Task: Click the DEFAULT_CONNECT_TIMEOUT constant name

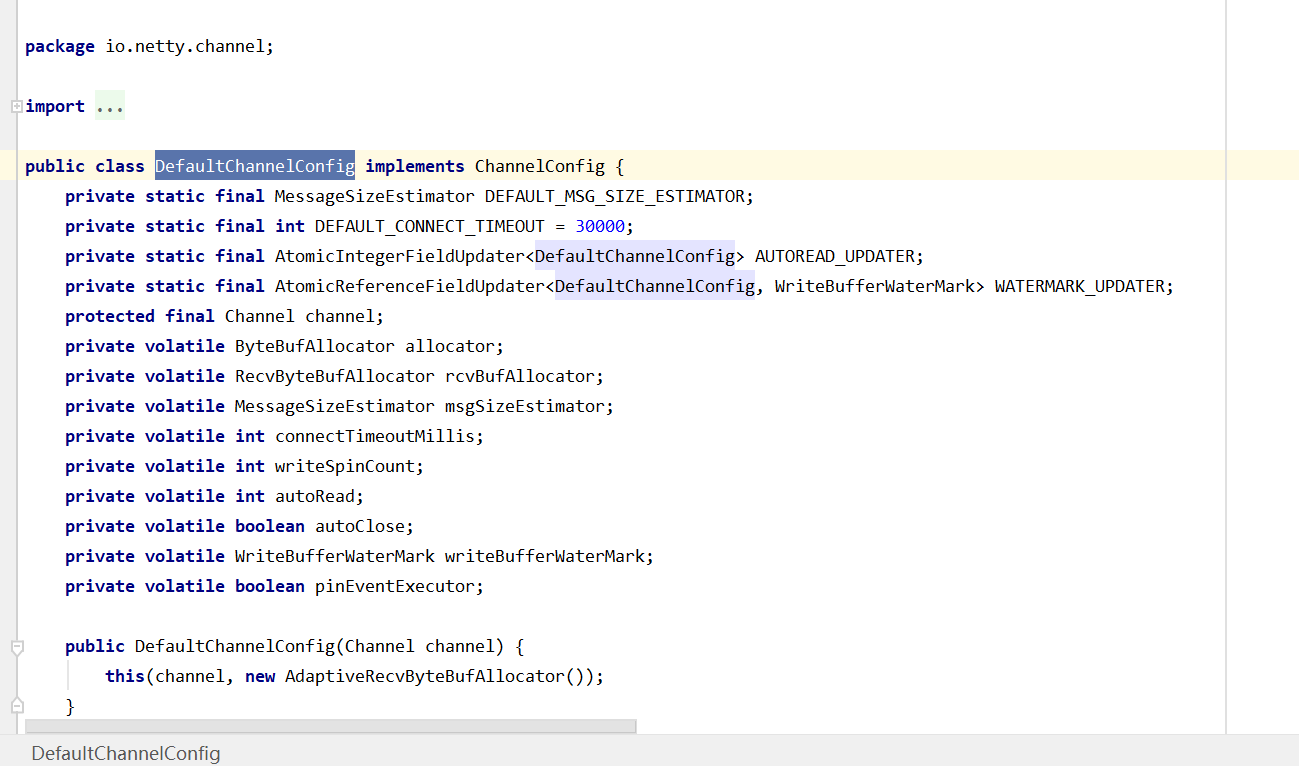Action: point(430,226)
